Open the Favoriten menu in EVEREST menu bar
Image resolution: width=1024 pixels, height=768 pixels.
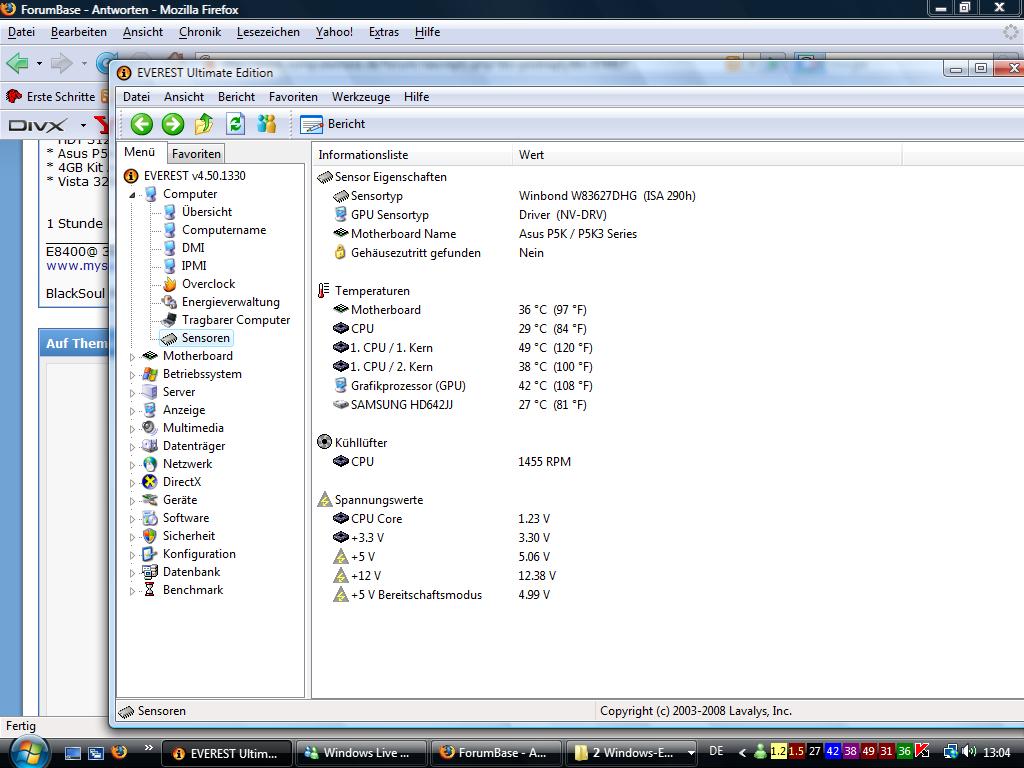click(x=293, y=97)
